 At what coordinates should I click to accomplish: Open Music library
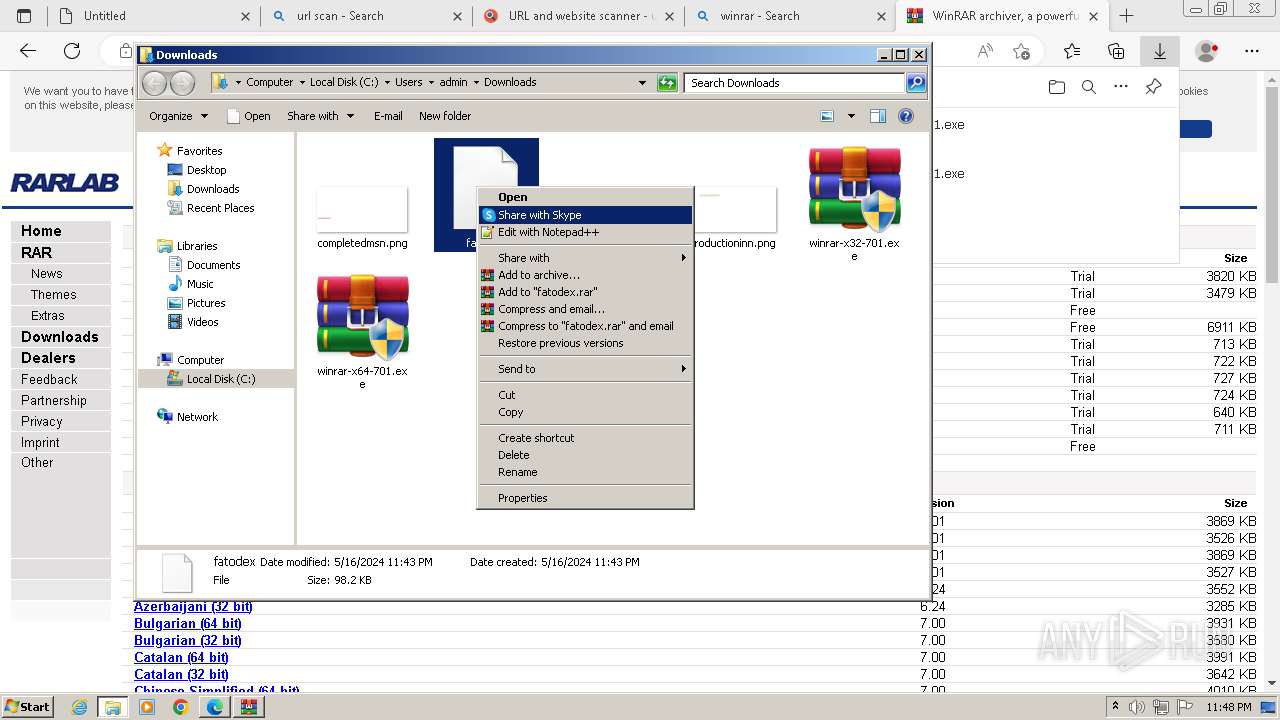[200, 284]
